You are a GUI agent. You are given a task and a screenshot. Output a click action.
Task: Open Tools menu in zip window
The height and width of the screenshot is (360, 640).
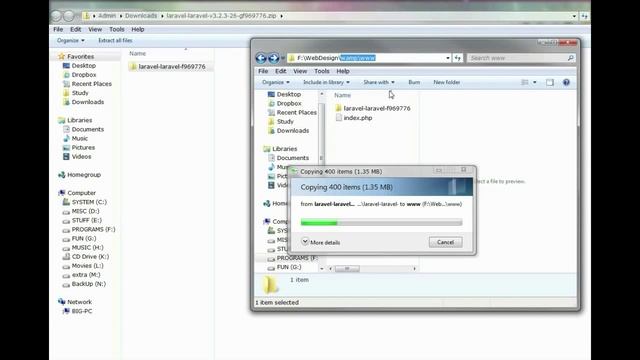coord(117,29)
